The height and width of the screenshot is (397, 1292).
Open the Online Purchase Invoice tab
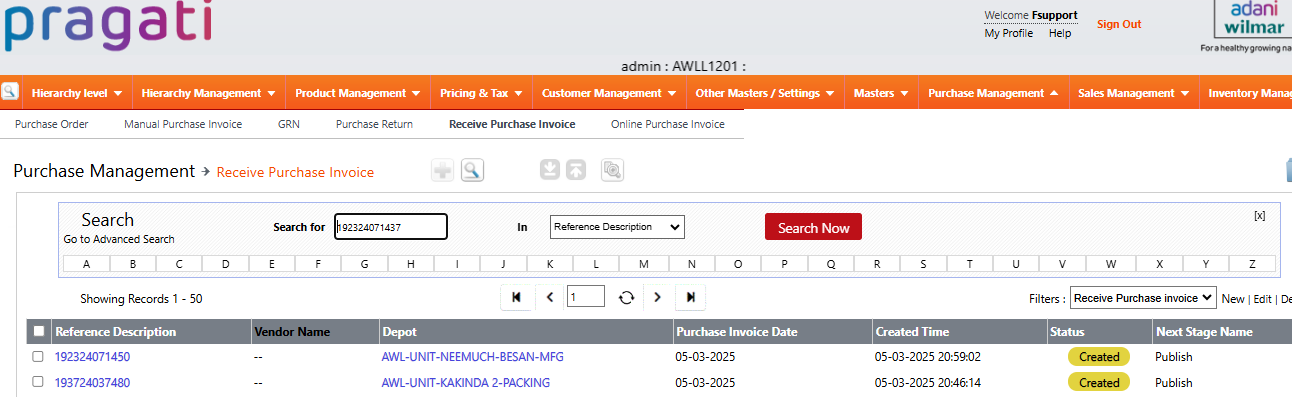[x=668, y=125]
